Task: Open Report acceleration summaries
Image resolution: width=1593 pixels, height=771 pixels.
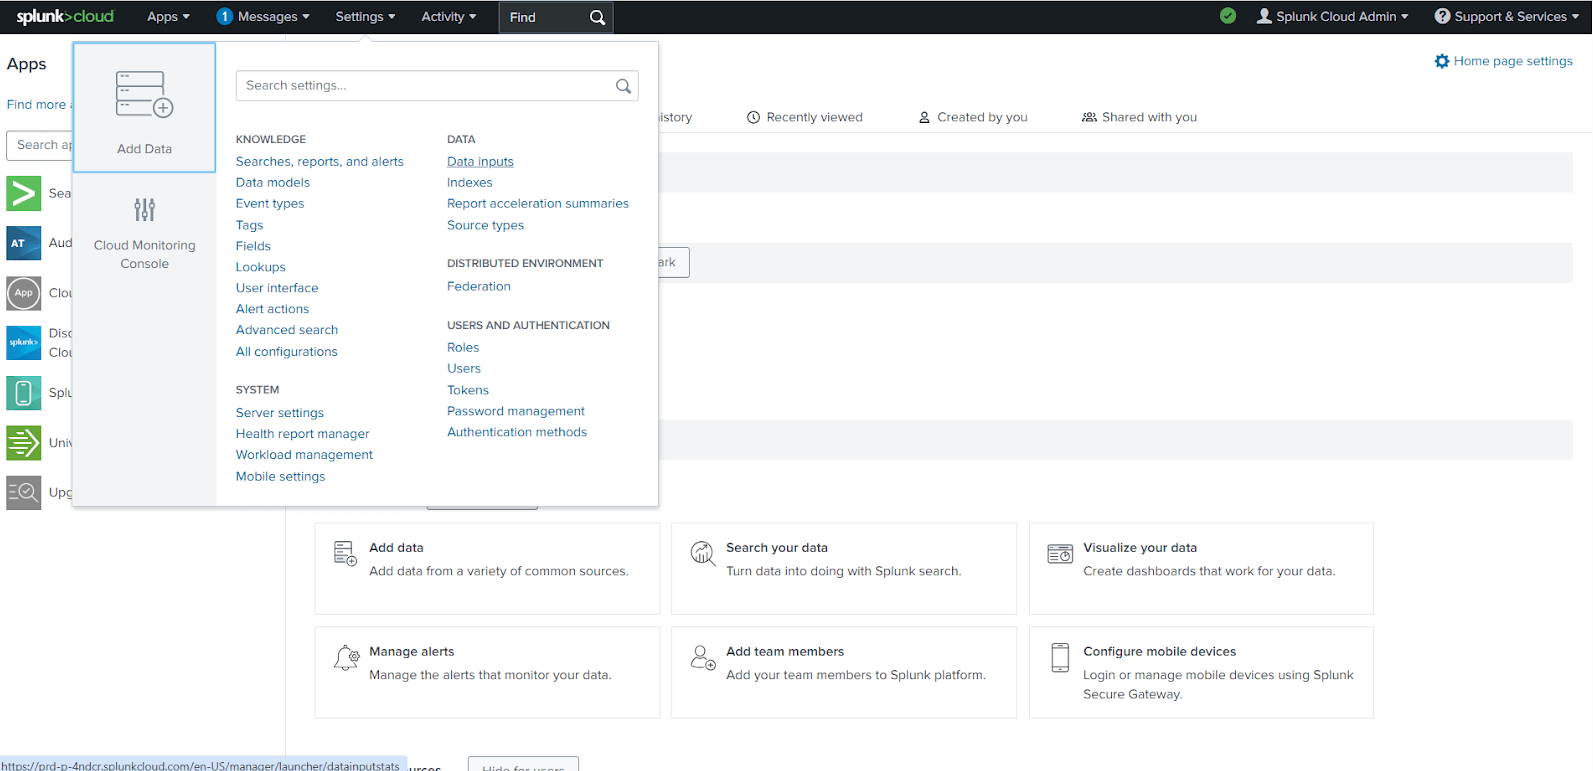Action: [x=538, y=203]
